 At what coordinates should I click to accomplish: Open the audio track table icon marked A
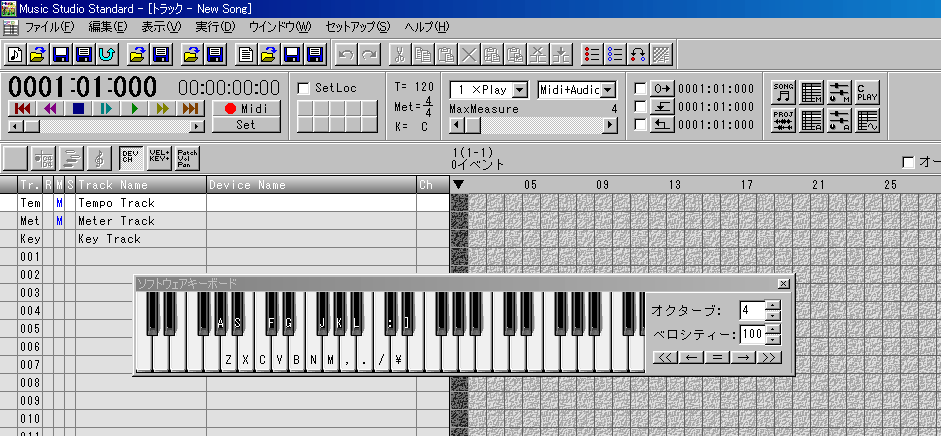(x=812, y=120)
